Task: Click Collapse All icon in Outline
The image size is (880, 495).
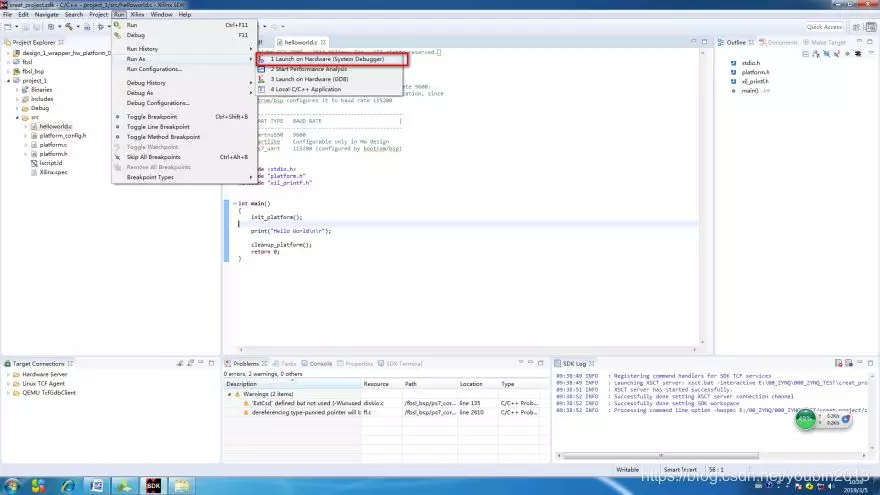Action: click(805, 54)
